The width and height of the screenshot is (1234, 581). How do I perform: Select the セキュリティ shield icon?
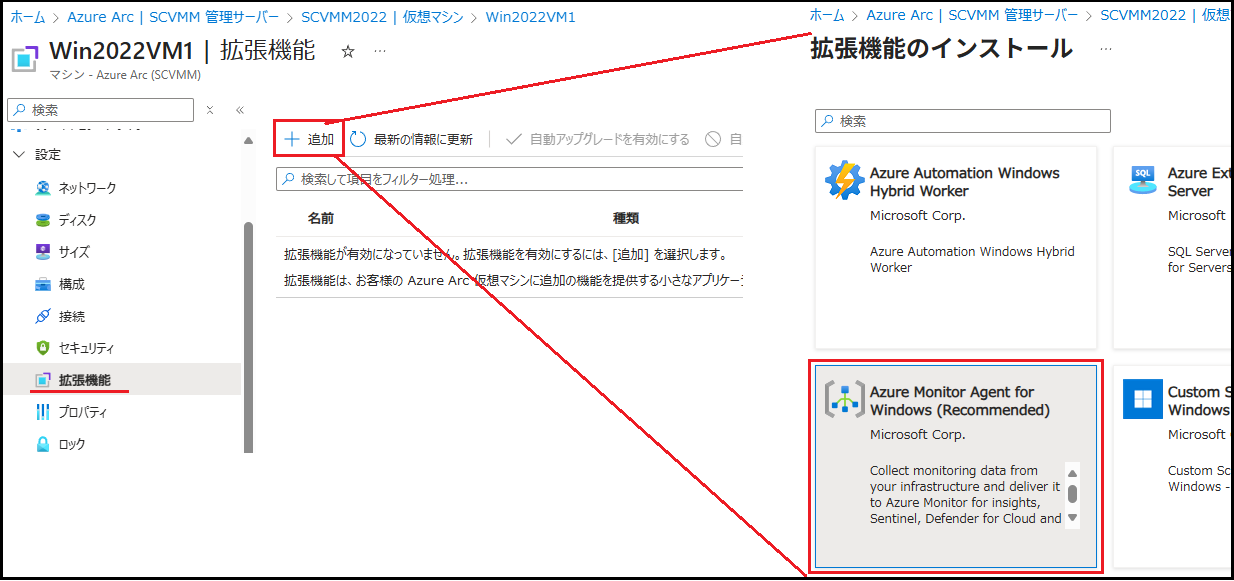pyautogui.click(x=43, y=348)
